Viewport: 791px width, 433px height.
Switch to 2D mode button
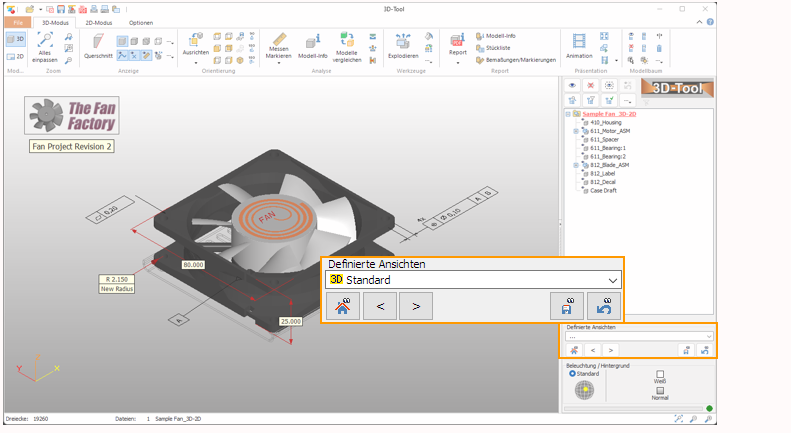pos(15,57)
